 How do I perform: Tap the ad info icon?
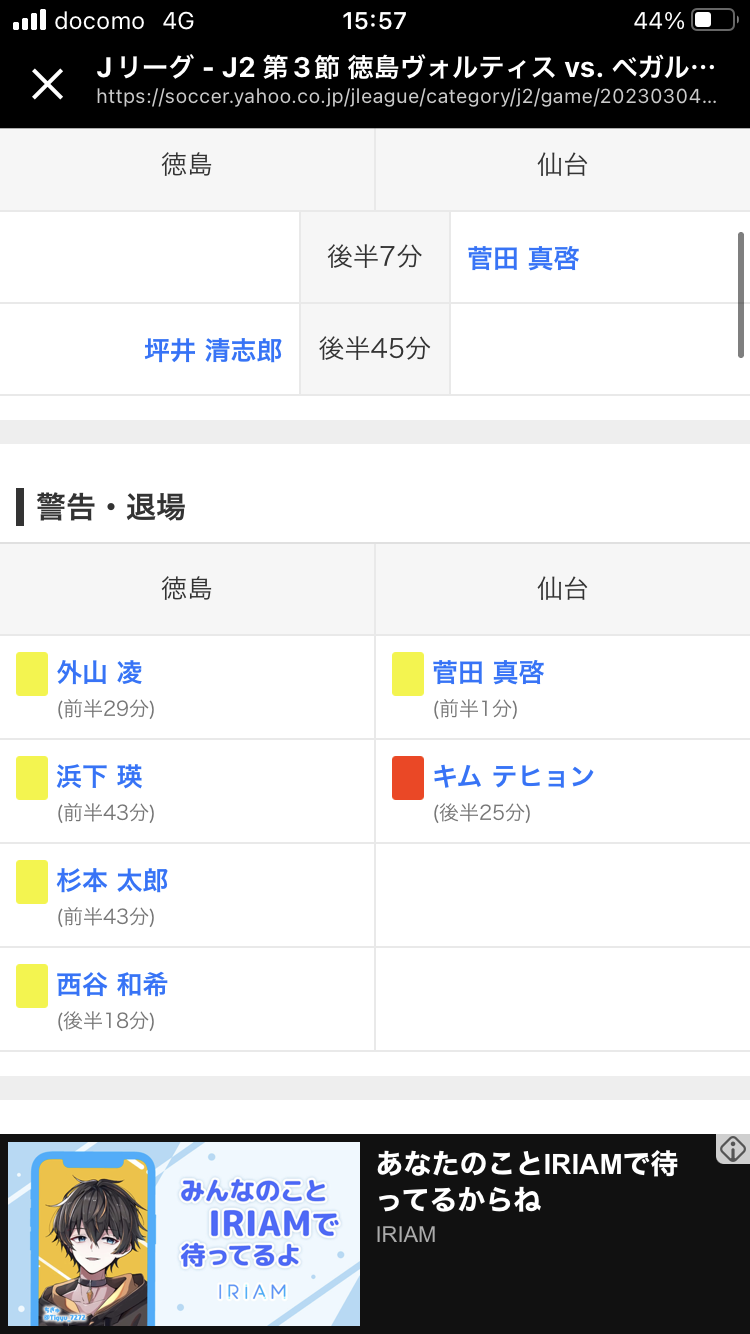click(733, 1149)
